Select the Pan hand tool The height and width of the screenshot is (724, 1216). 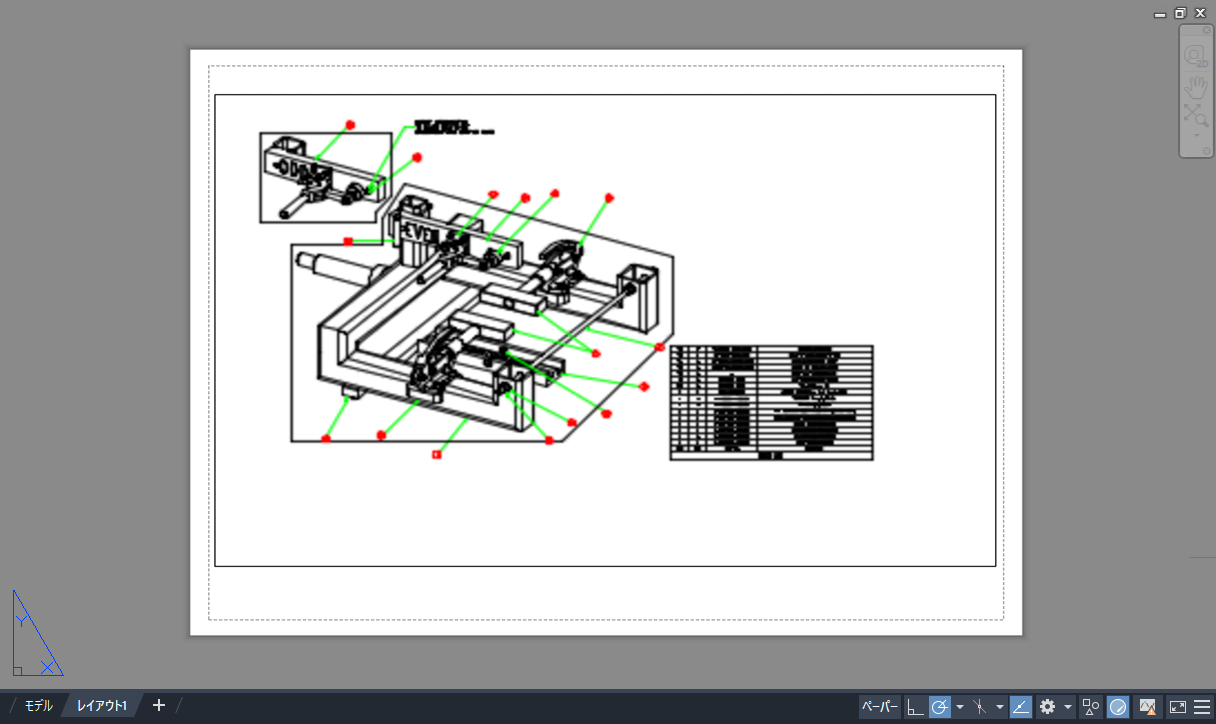click(x=1196, y=86)
